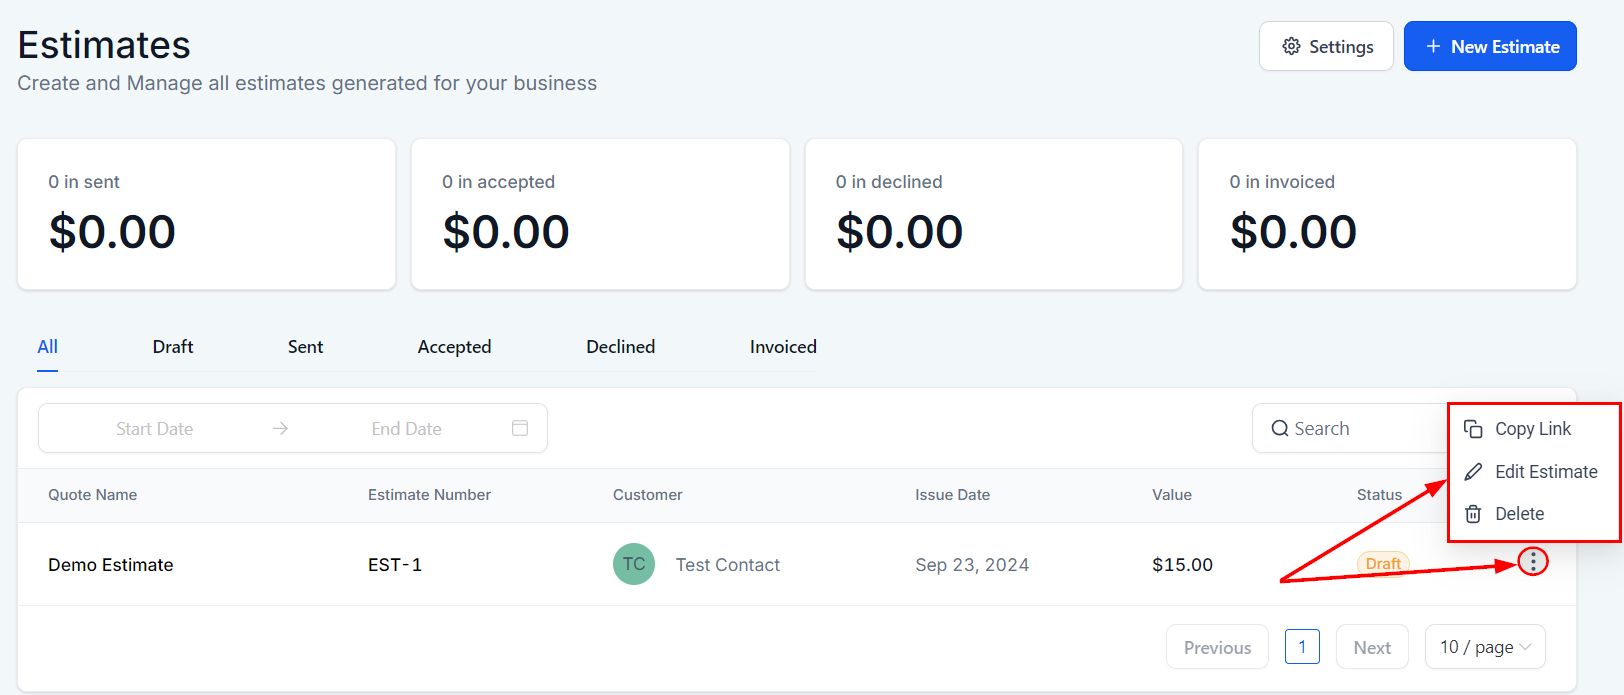Go to the Next page

click(1372, 647)
